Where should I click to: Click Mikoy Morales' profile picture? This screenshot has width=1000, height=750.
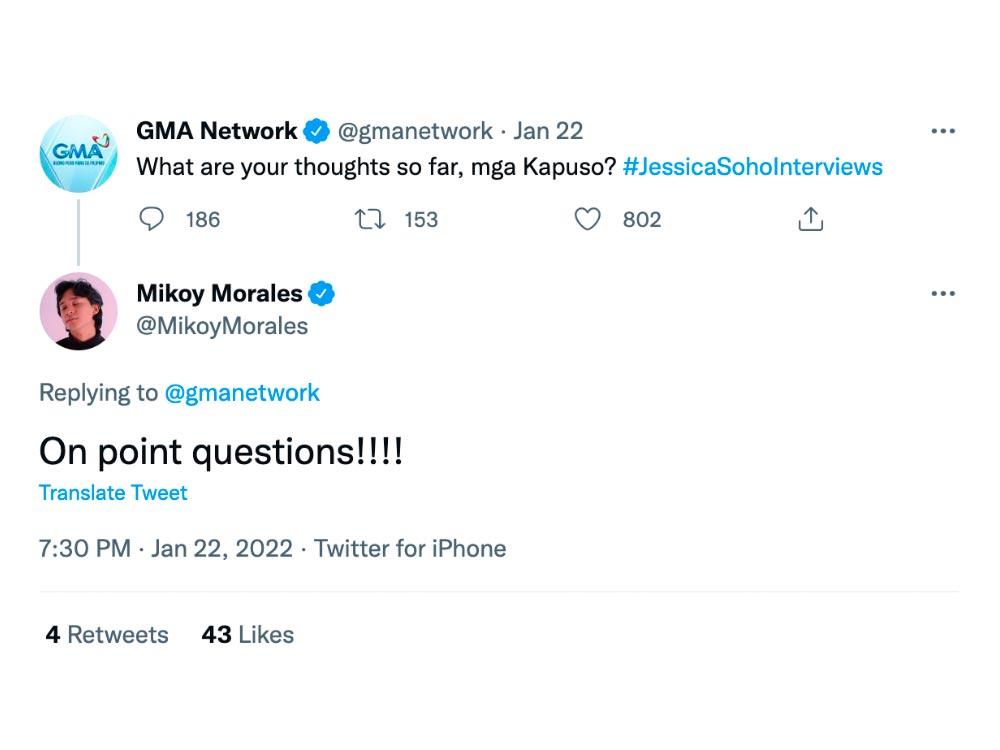pyautogui.click(x=78, y=311)
